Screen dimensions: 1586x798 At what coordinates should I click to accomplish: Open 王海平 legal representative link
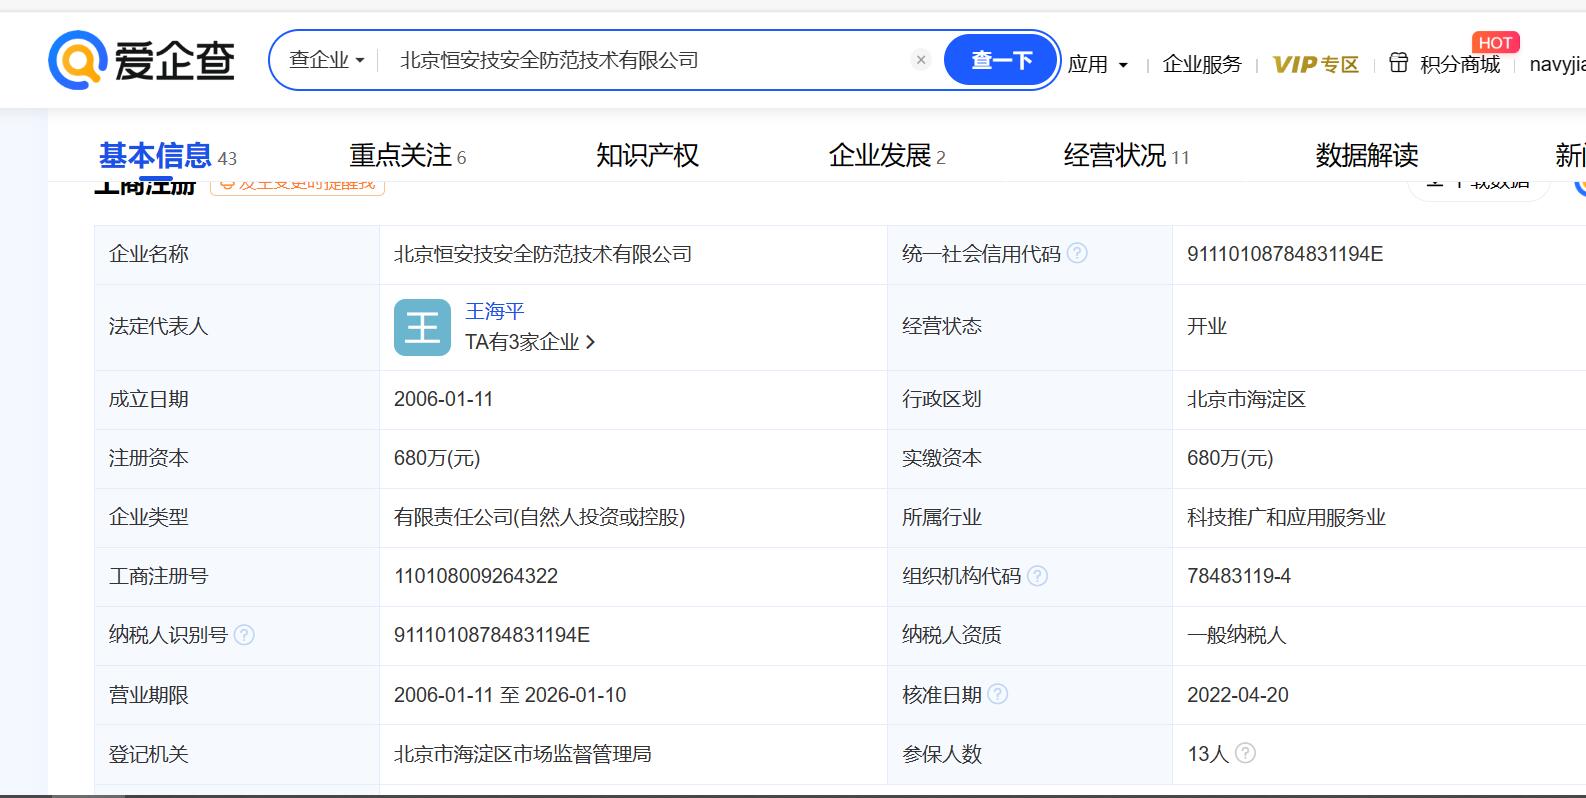[x=495, y=311]
